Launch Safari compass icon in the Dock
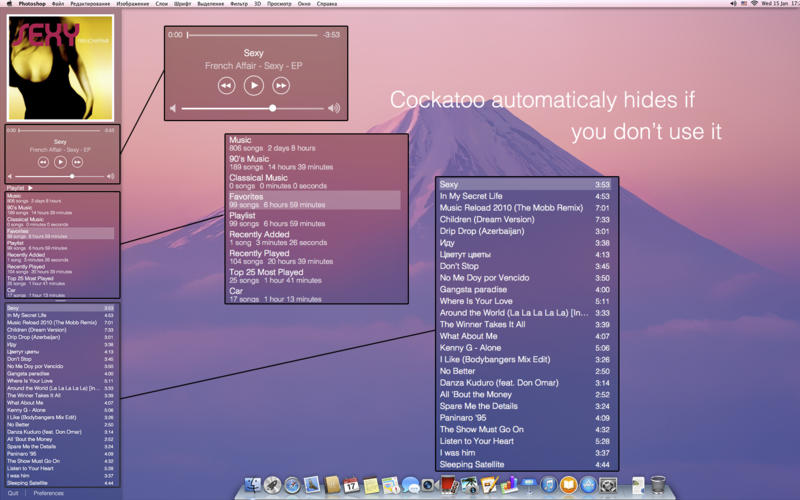 [292, 485]
